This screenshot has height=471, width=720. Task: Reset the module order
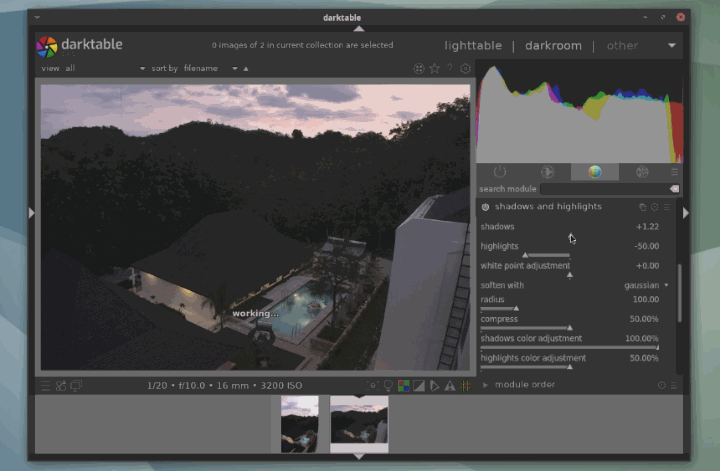point(662,385)
